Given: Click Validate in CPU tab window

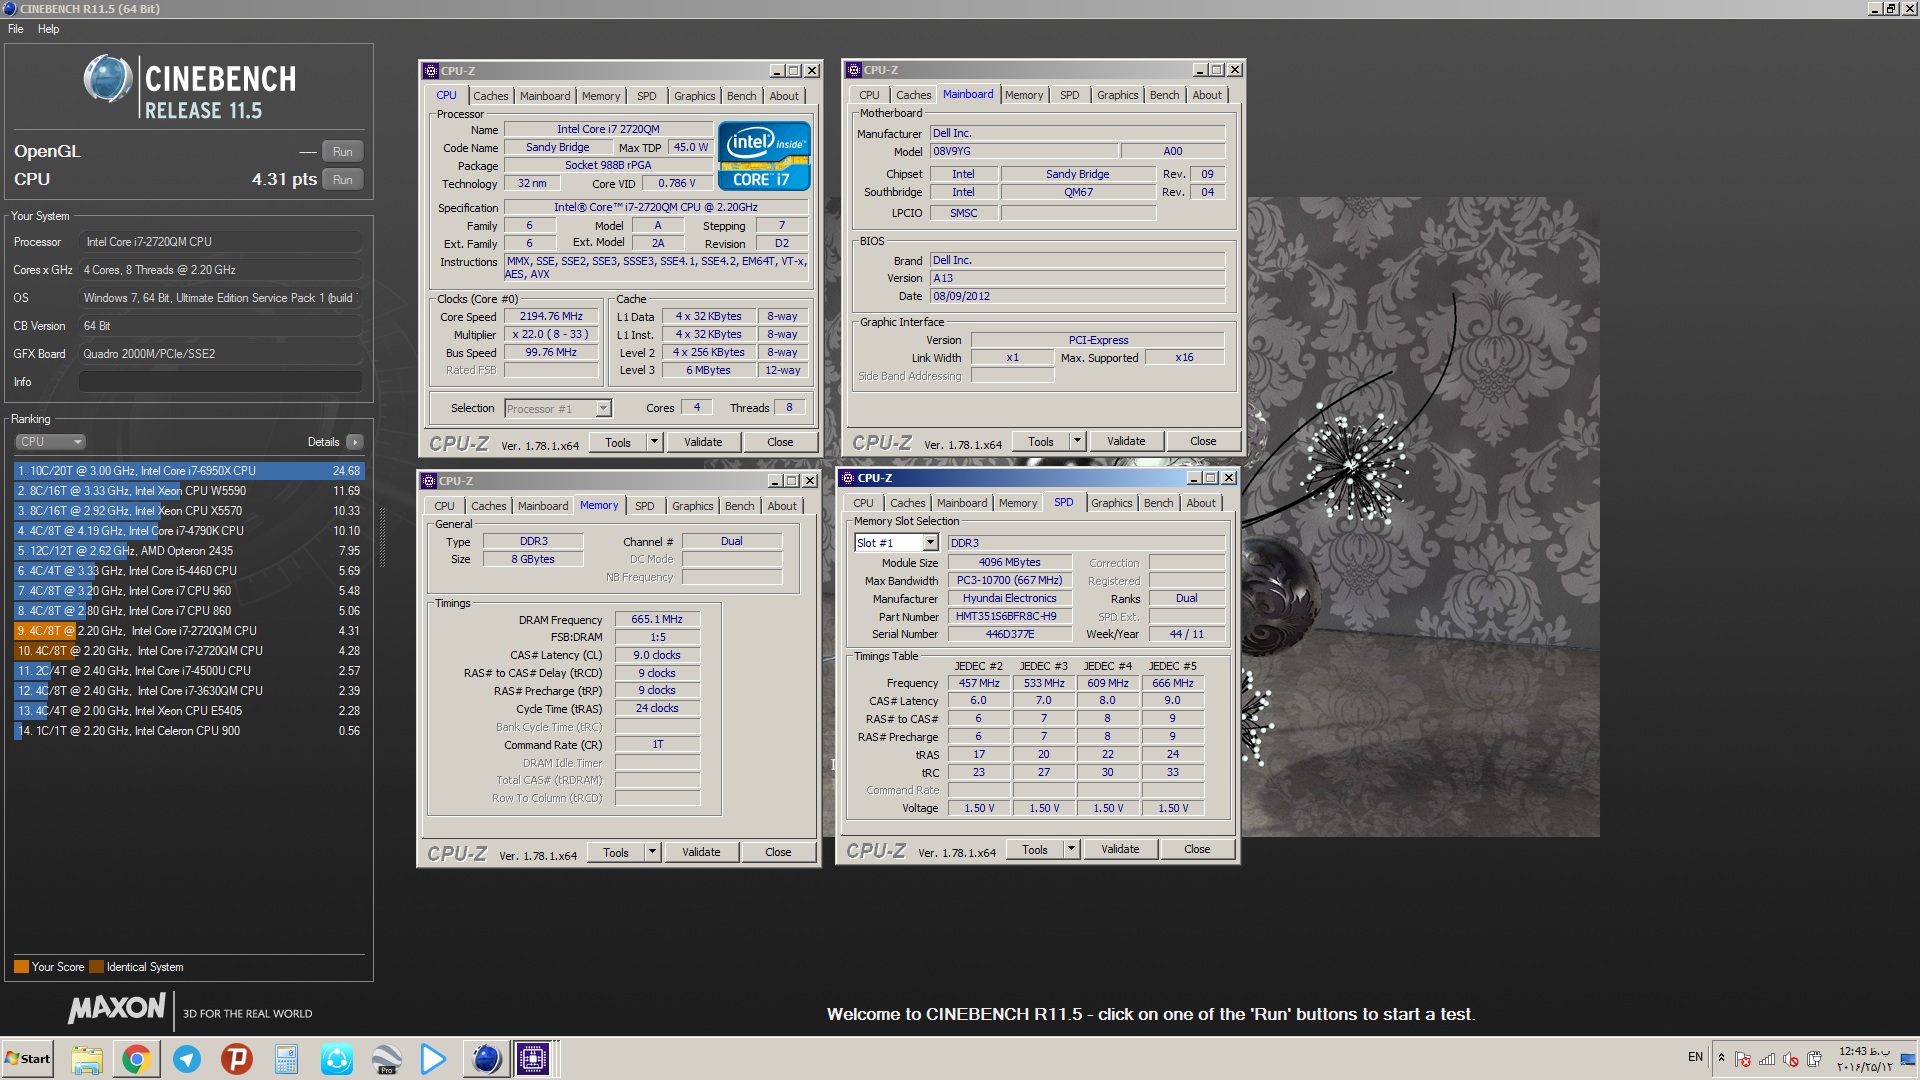Looking at the screenshot, I should [x=703, y=442].
